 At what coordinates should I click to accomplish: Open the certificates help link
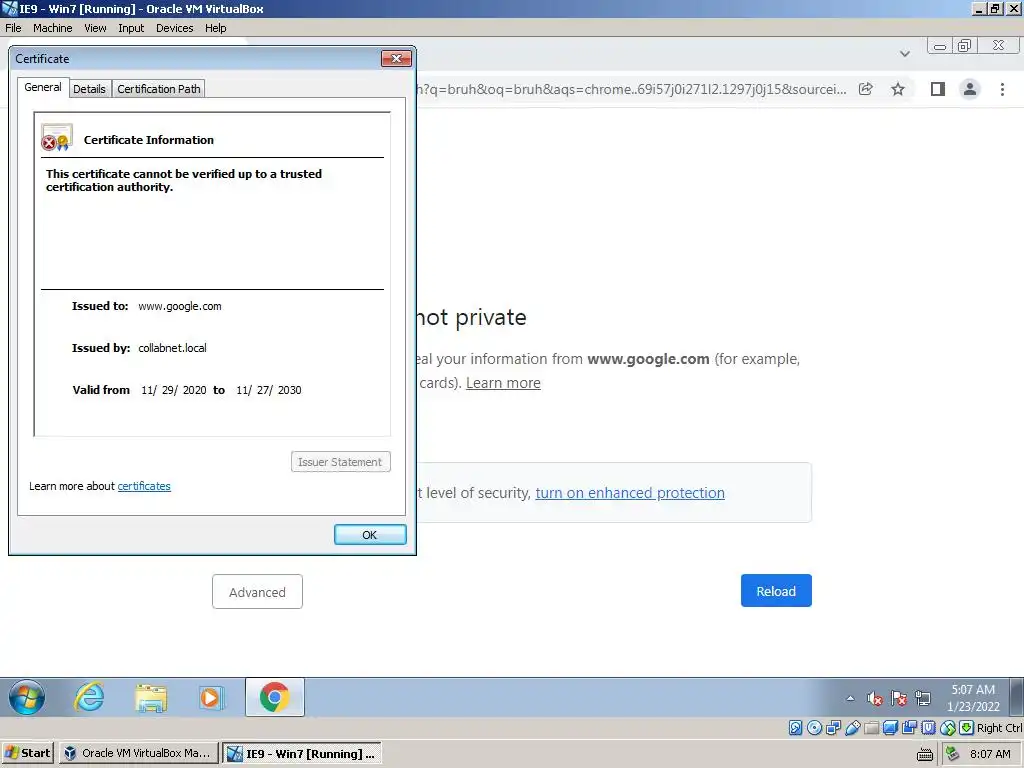pyautogui.click(x=144, y=486)
